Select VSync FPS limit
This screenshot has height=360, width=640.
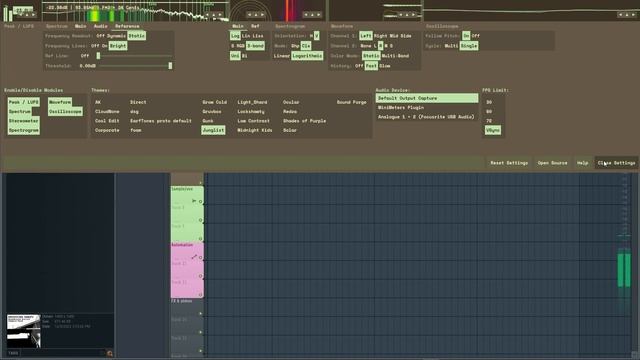point(493,130)
